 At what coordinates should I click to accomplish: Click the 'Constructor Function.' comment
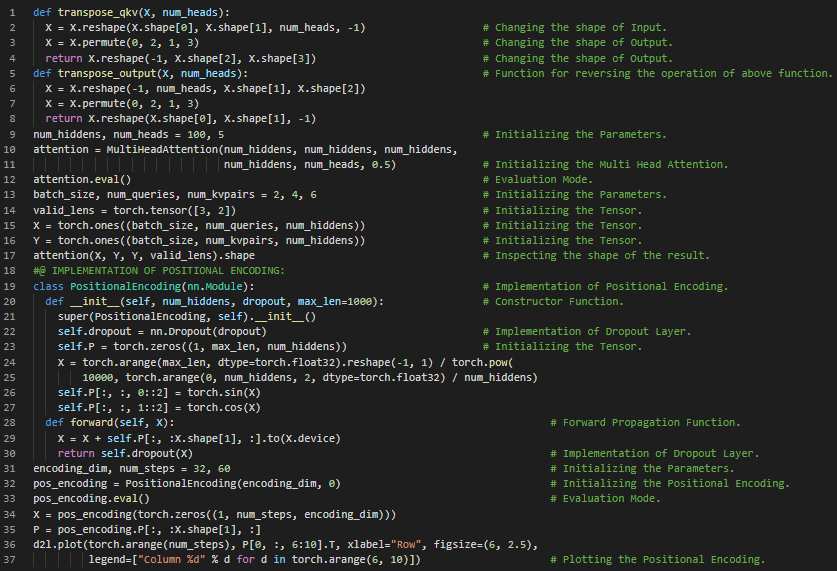[559, 301]
